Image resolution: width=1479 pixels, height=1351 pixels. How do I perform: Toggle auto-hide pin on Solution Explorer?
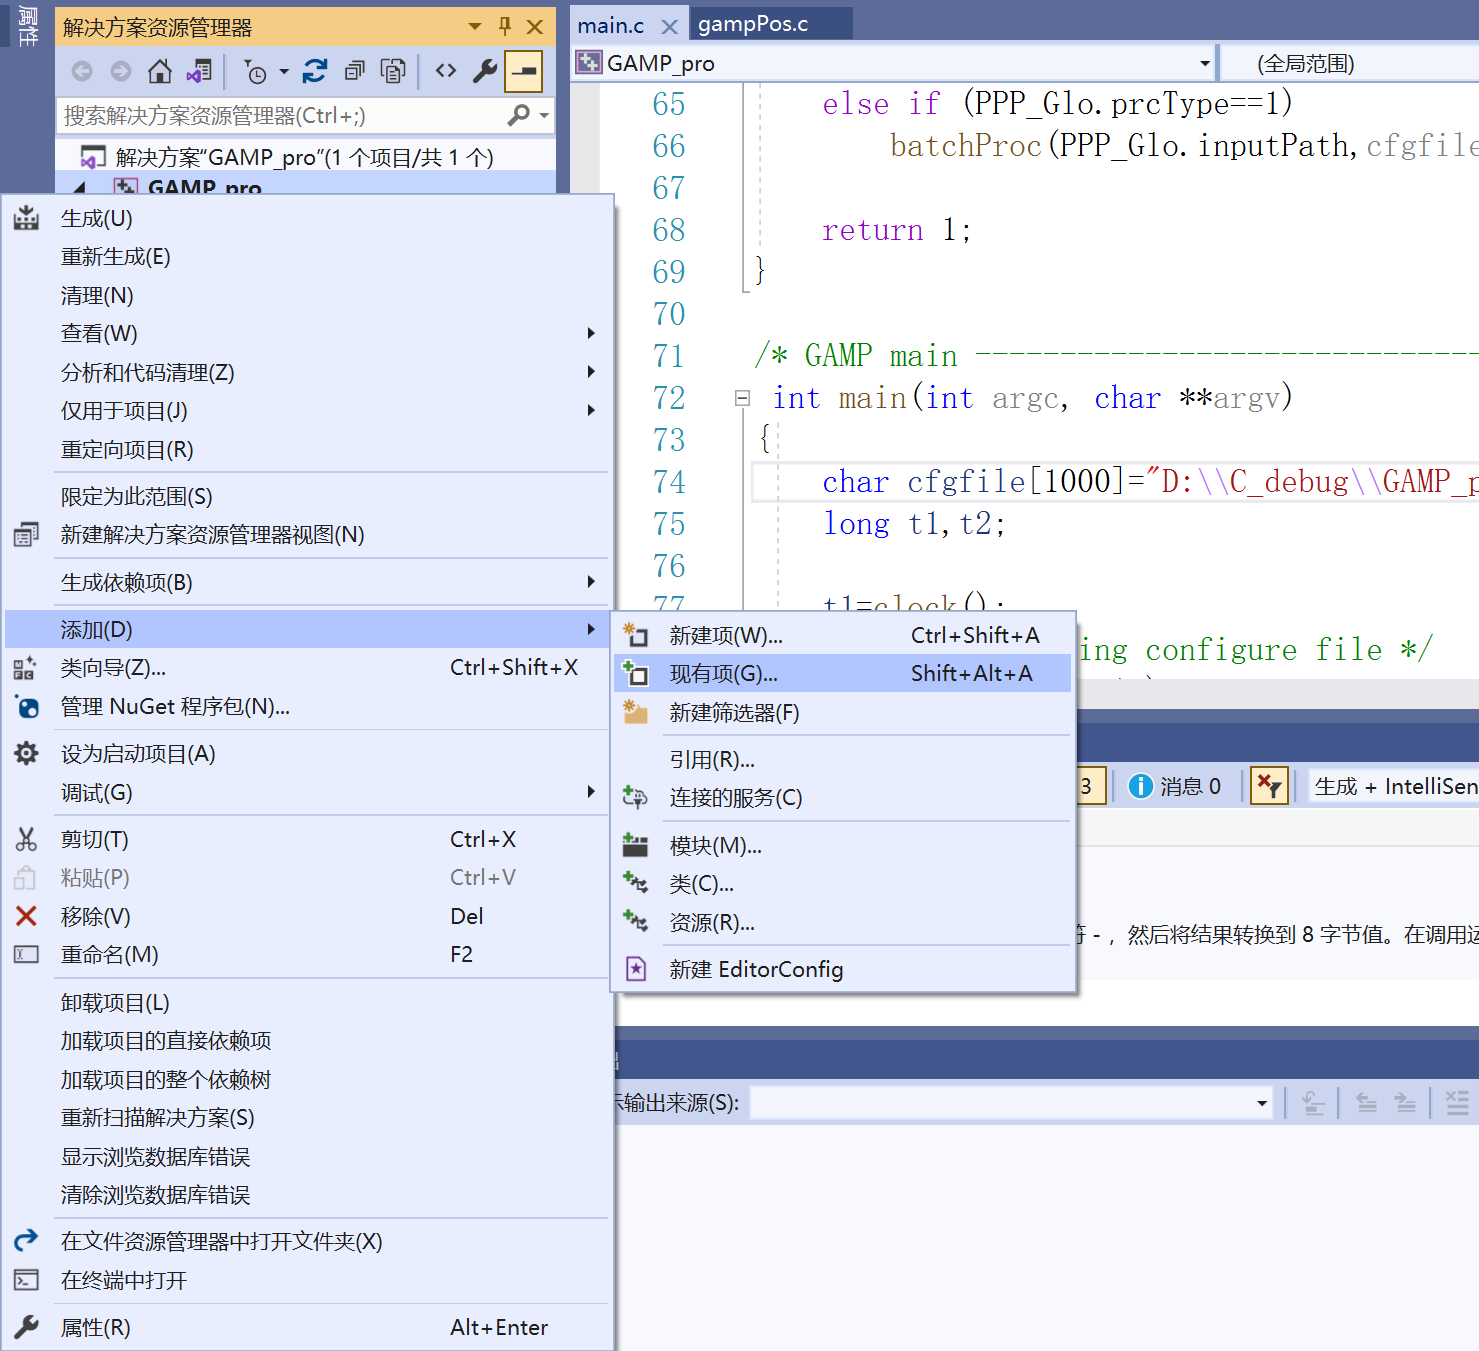[x=505, y=27]
